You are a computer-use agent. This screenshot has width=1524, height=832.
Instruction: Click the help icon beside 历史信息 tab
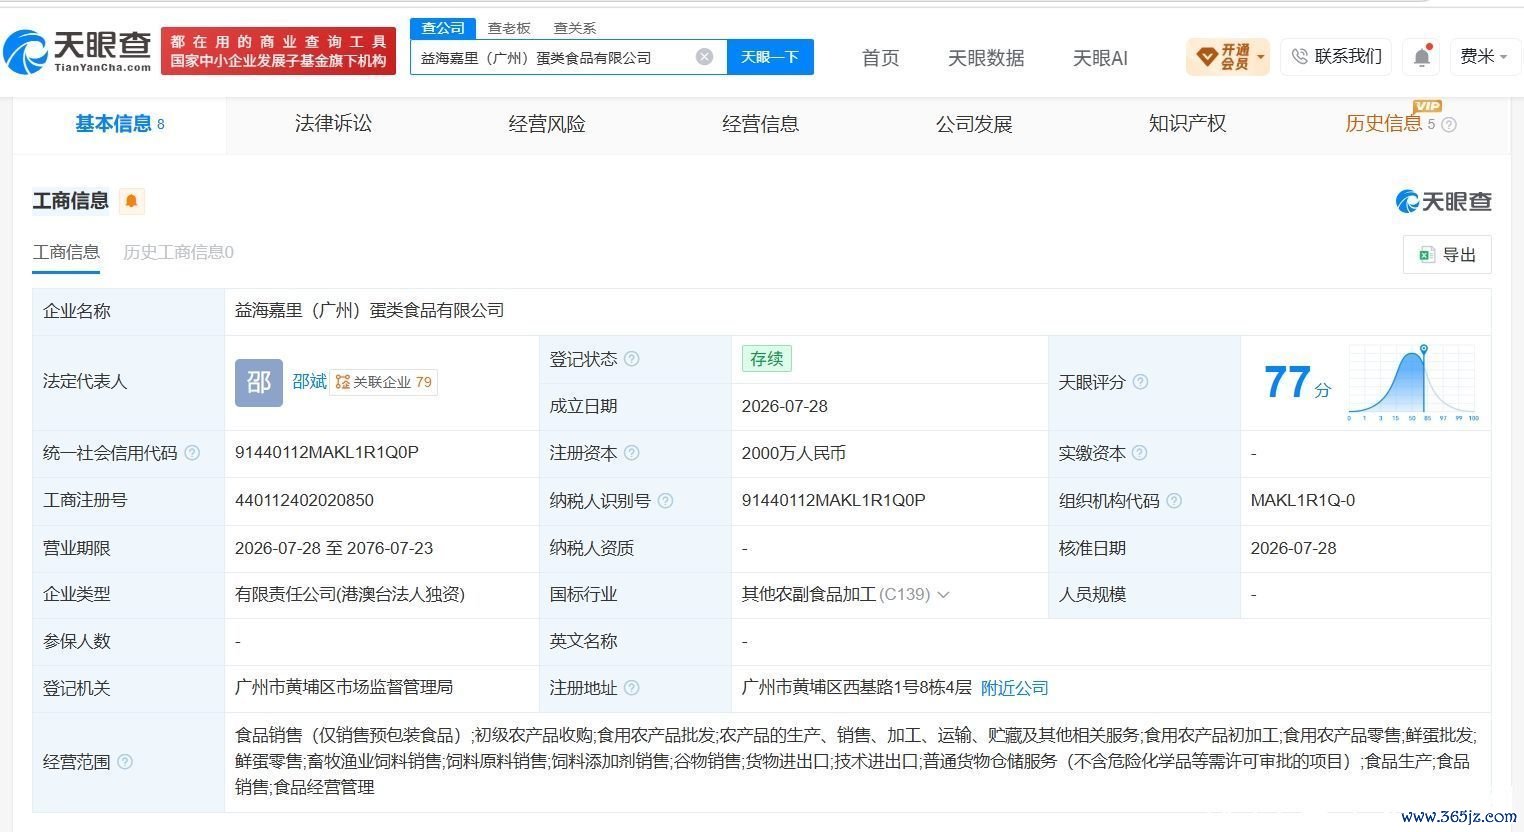[x=1449, y=125]
